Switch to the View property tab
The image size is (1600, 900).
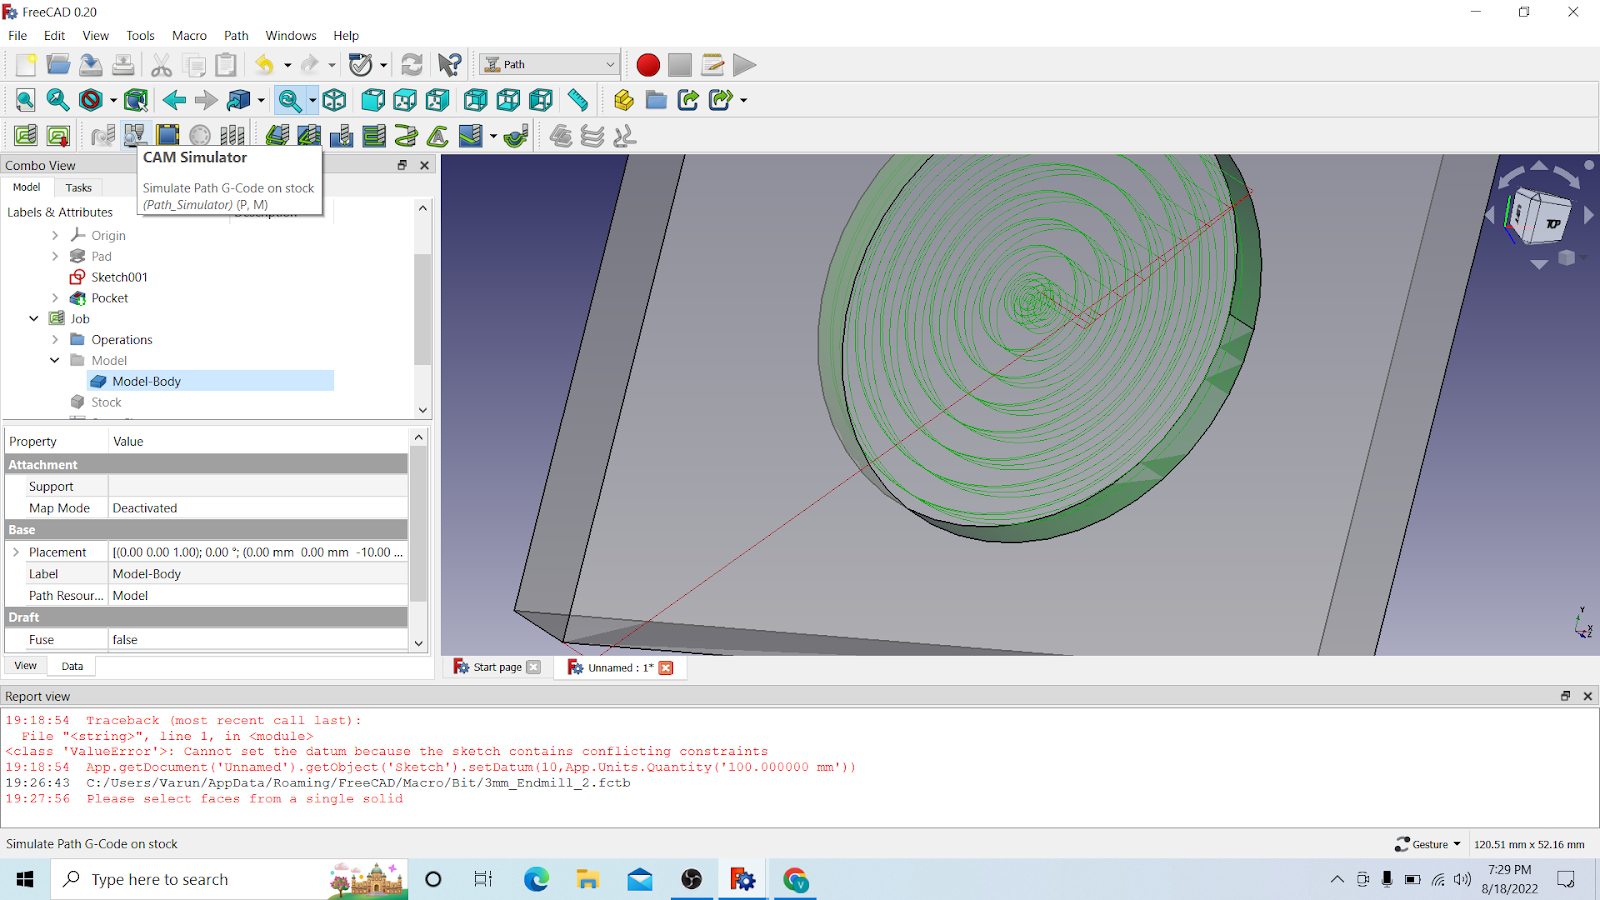(25, 666)
